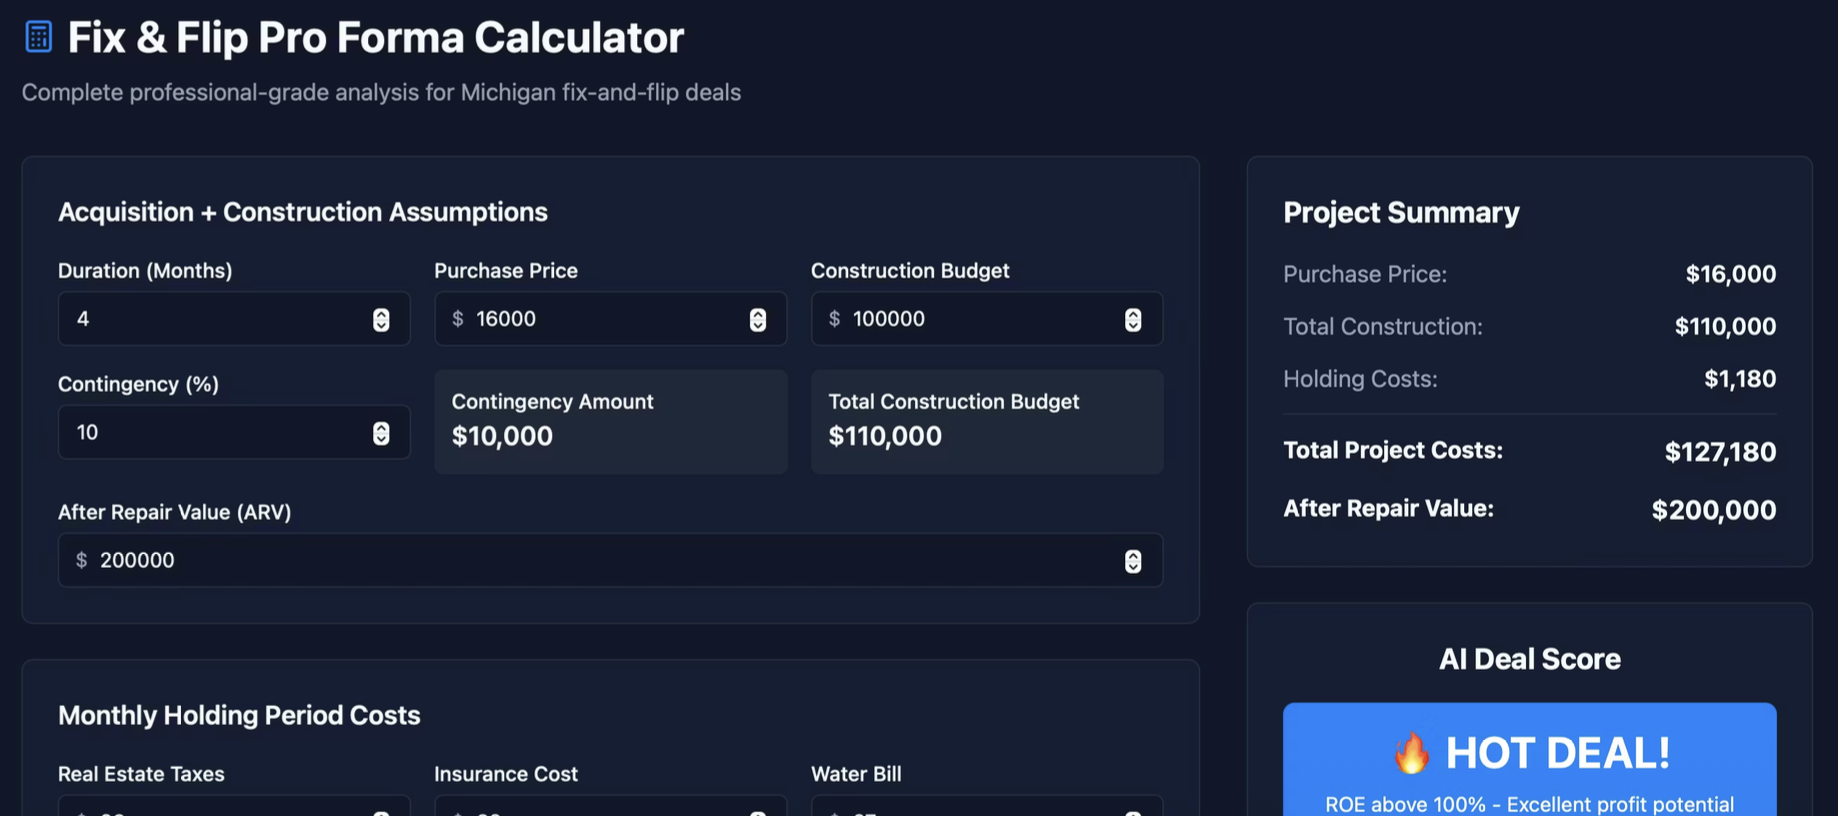Click the calculator icon next to the title
The width and height of the screenshot is (1838, 816).
tap(37, 35)
